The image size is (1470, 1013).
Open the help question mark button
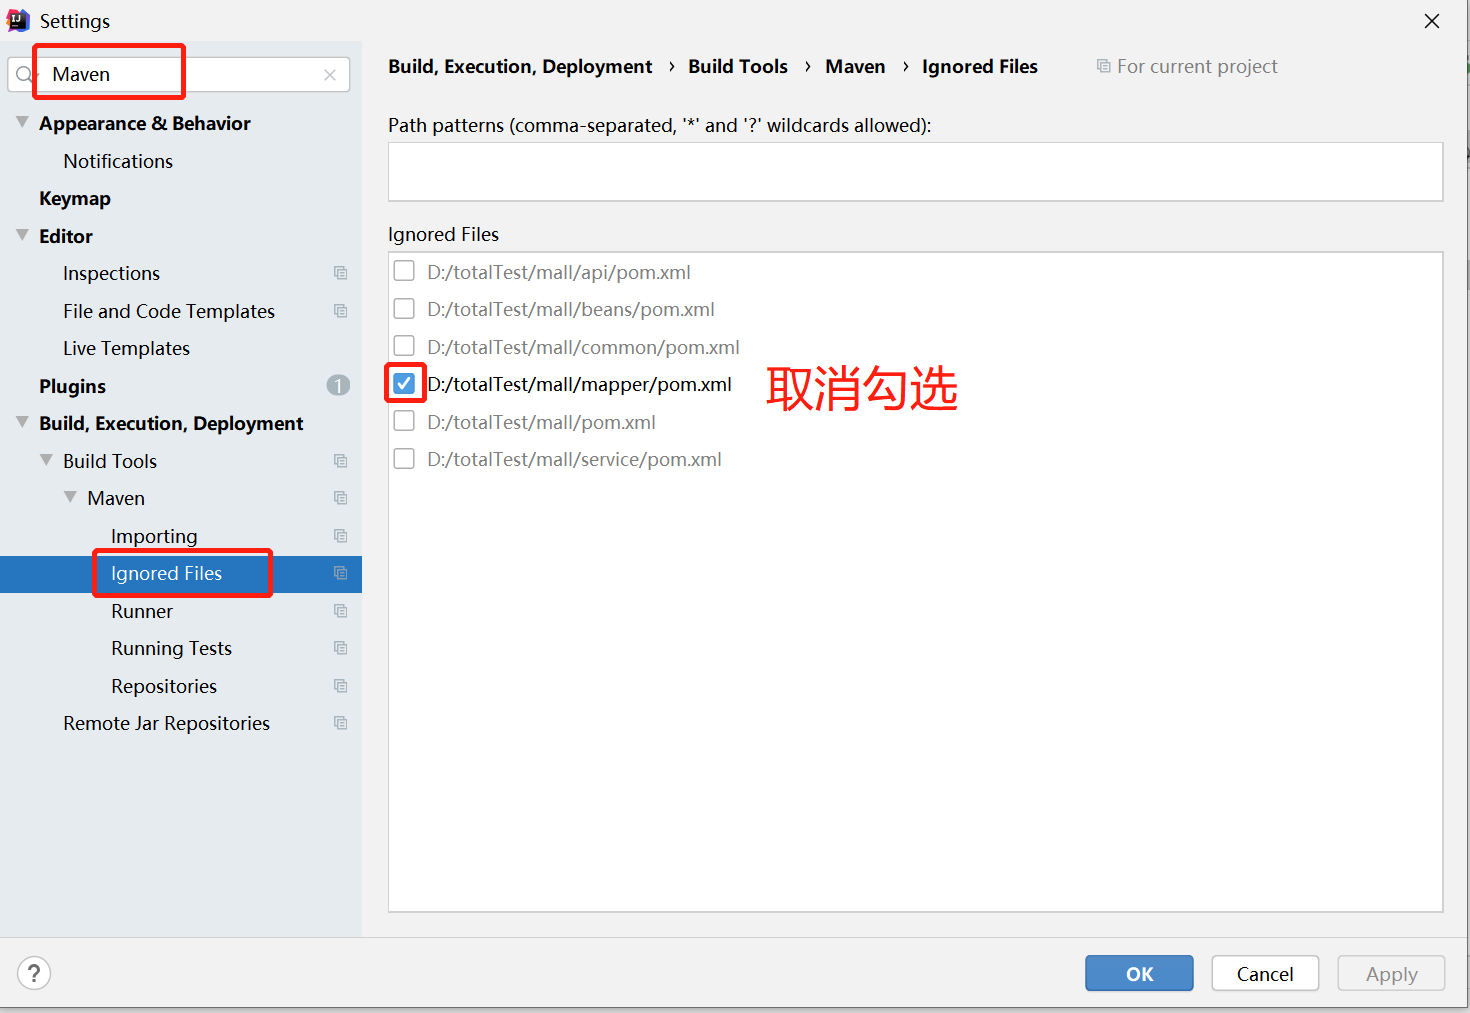[x=34, y=973]
